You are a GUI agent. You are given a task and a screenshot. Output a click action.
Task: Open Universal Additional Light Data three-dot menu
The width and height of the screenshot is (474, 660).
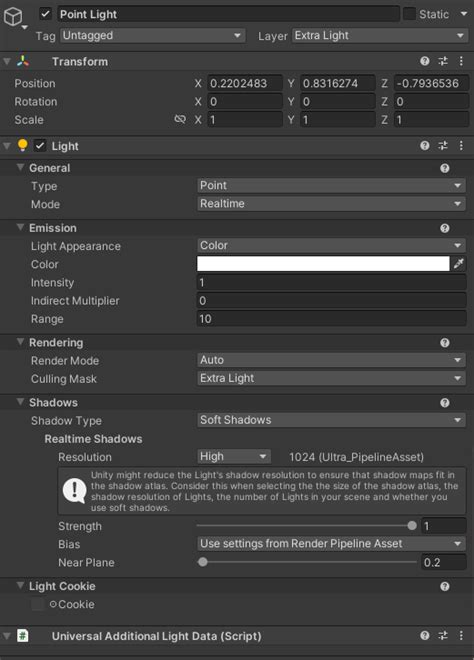(461, 636)
